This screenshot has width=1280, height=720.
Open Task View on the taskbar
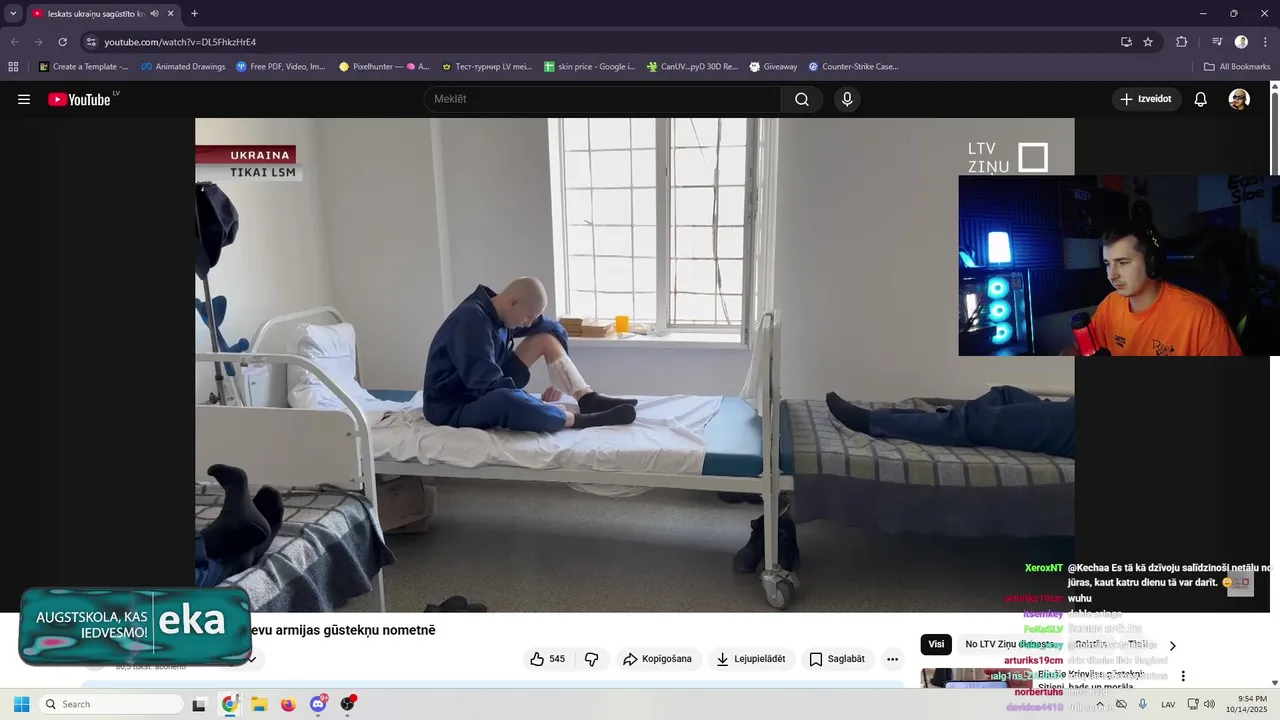tap(199, 704)
